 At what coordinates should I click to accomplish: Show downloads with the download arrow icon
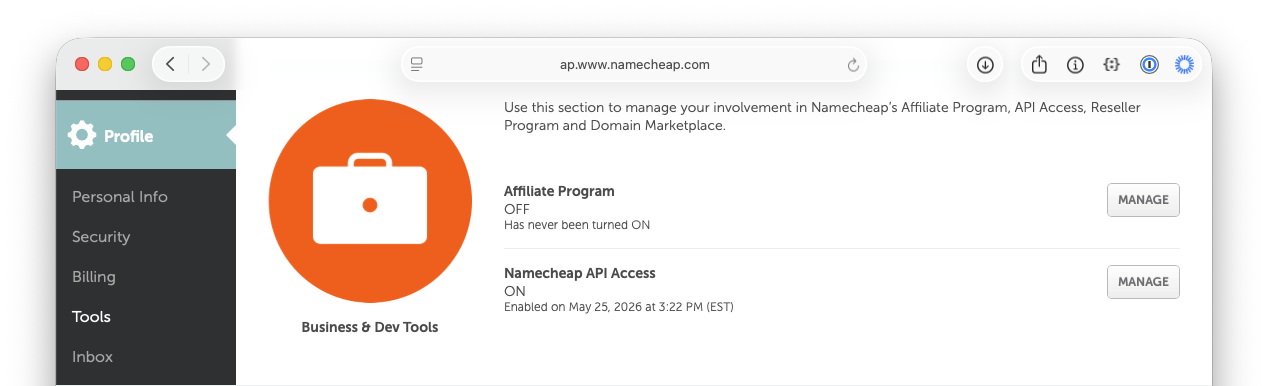(x=985, y=65)
